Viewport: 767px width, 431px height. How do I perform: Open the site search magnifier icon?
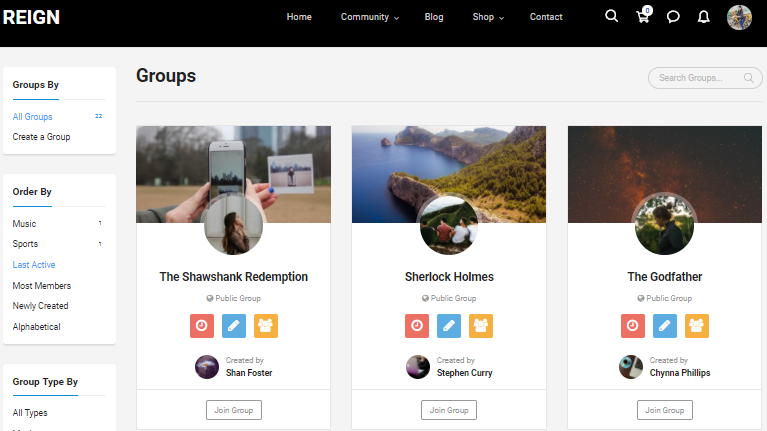[x=611, y=16]
